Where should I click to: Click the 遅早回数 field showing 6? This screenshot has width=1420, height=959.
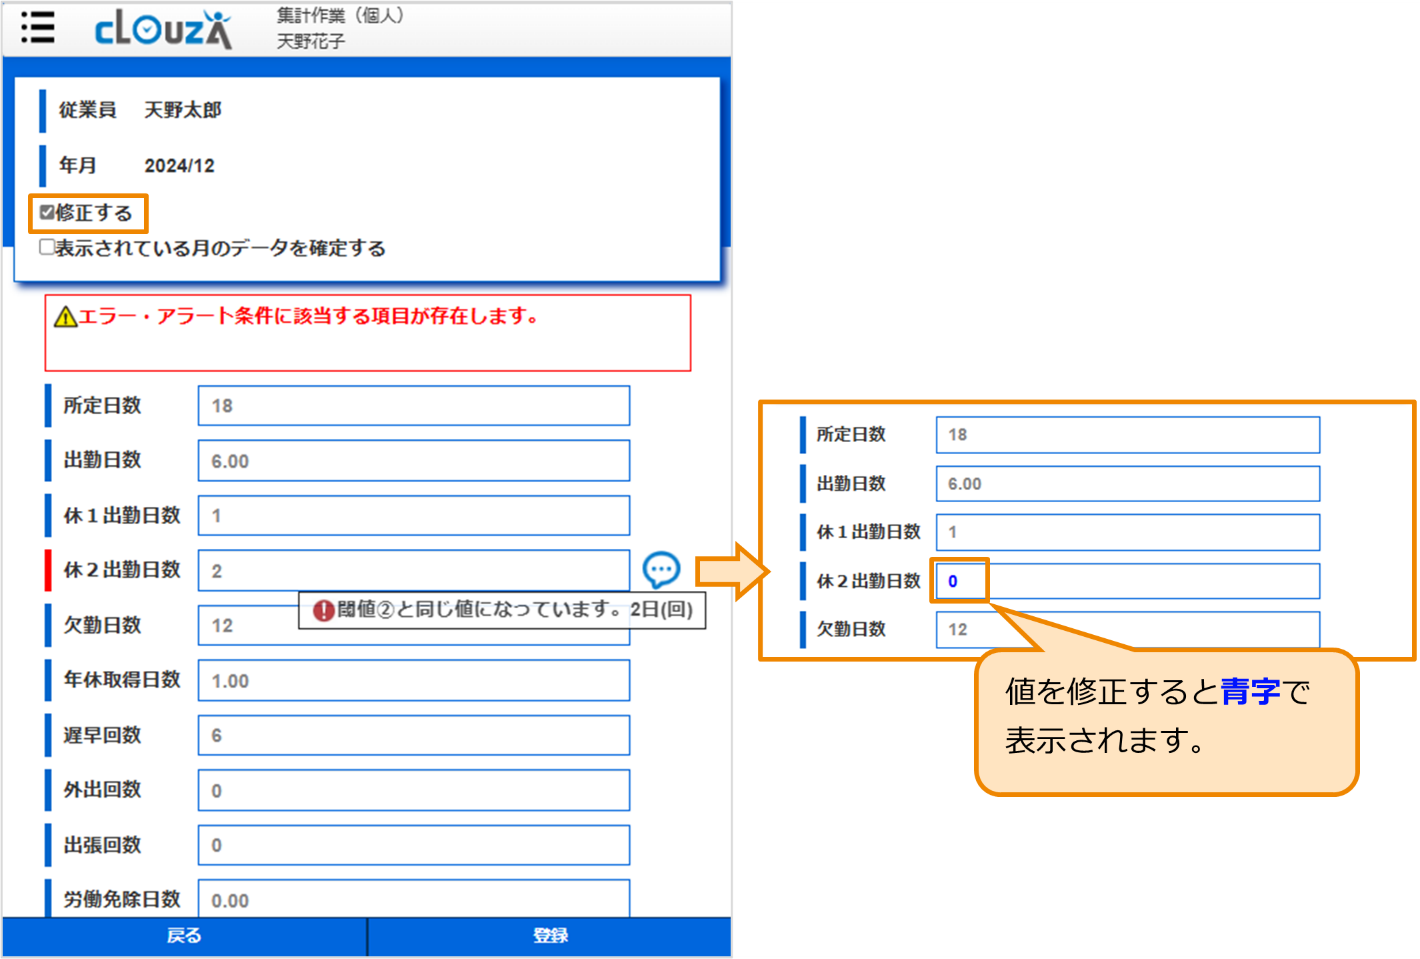[x=413, y=735]
